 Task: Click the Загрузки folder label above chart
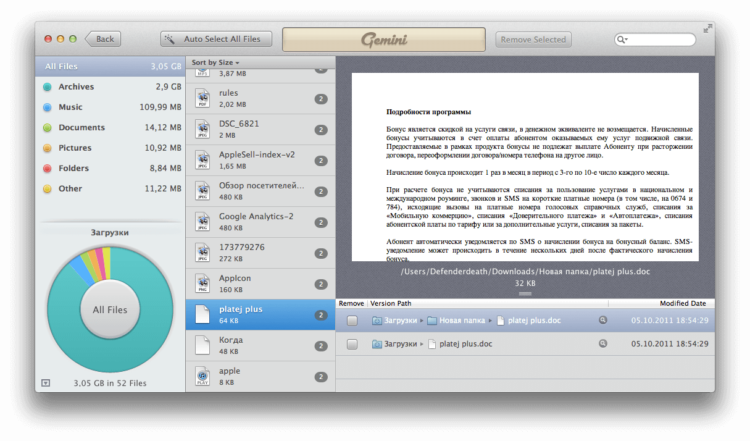(110, 232)
